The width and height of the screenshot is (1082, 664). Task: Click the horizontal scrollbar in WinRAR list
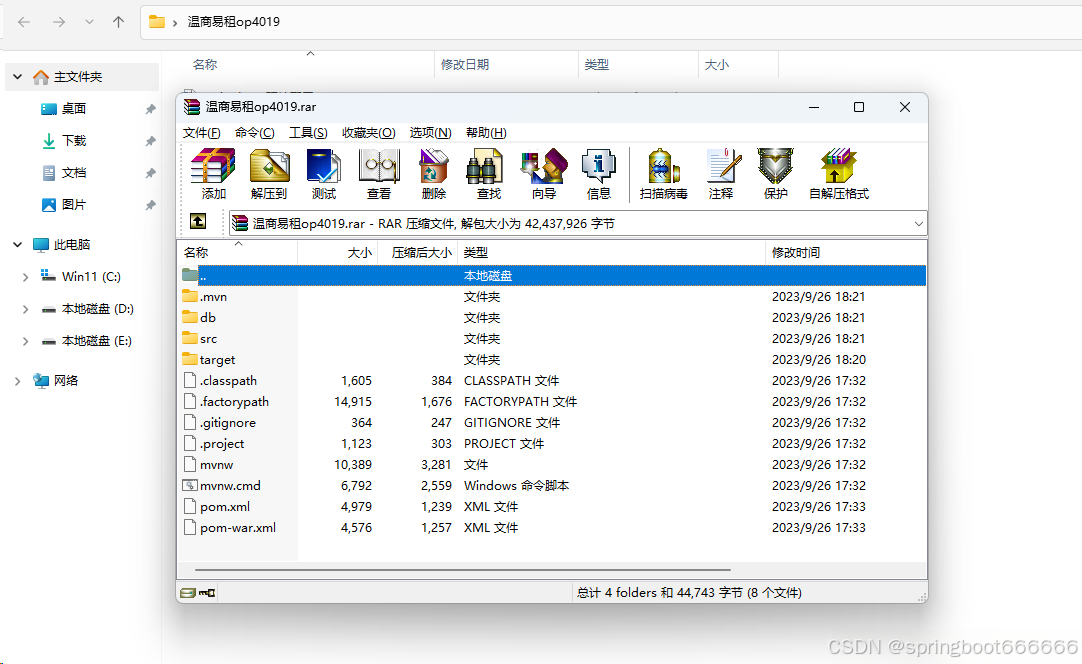462,570
